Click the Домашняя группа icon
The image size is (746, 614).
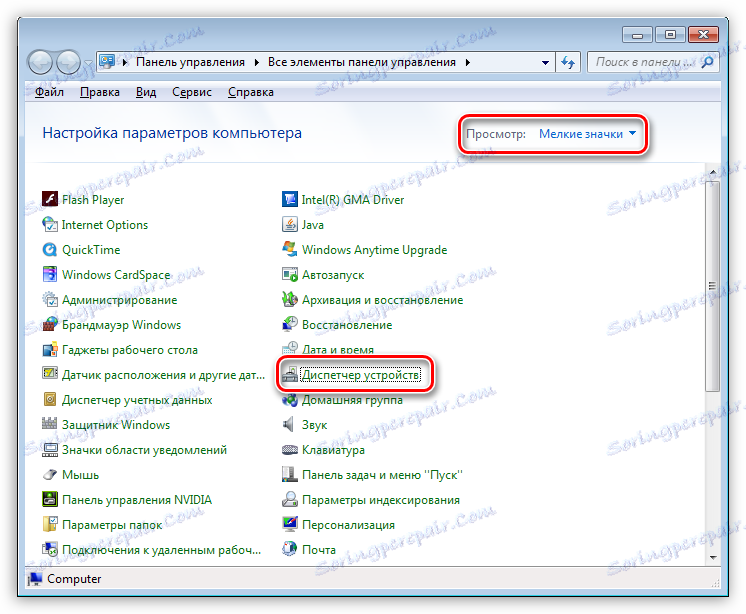(290, 400)
